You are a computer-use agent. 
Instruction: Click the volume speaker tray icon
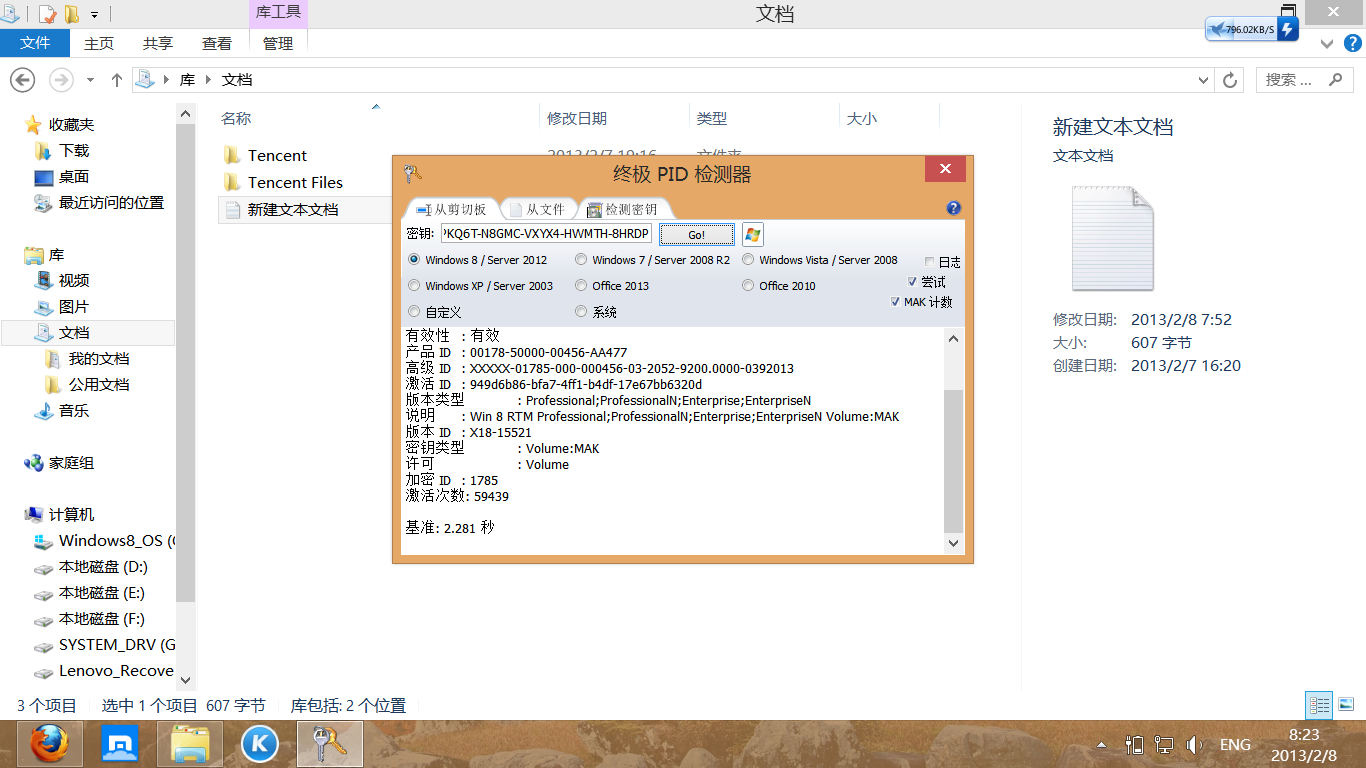[1193, 744]
